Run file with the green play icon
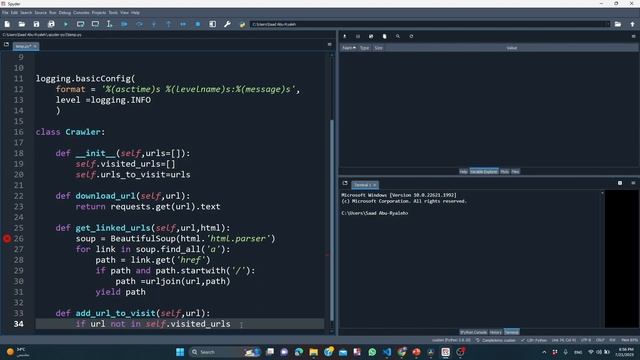Viewport: 640px width, 360px height. tap(66, 24)
